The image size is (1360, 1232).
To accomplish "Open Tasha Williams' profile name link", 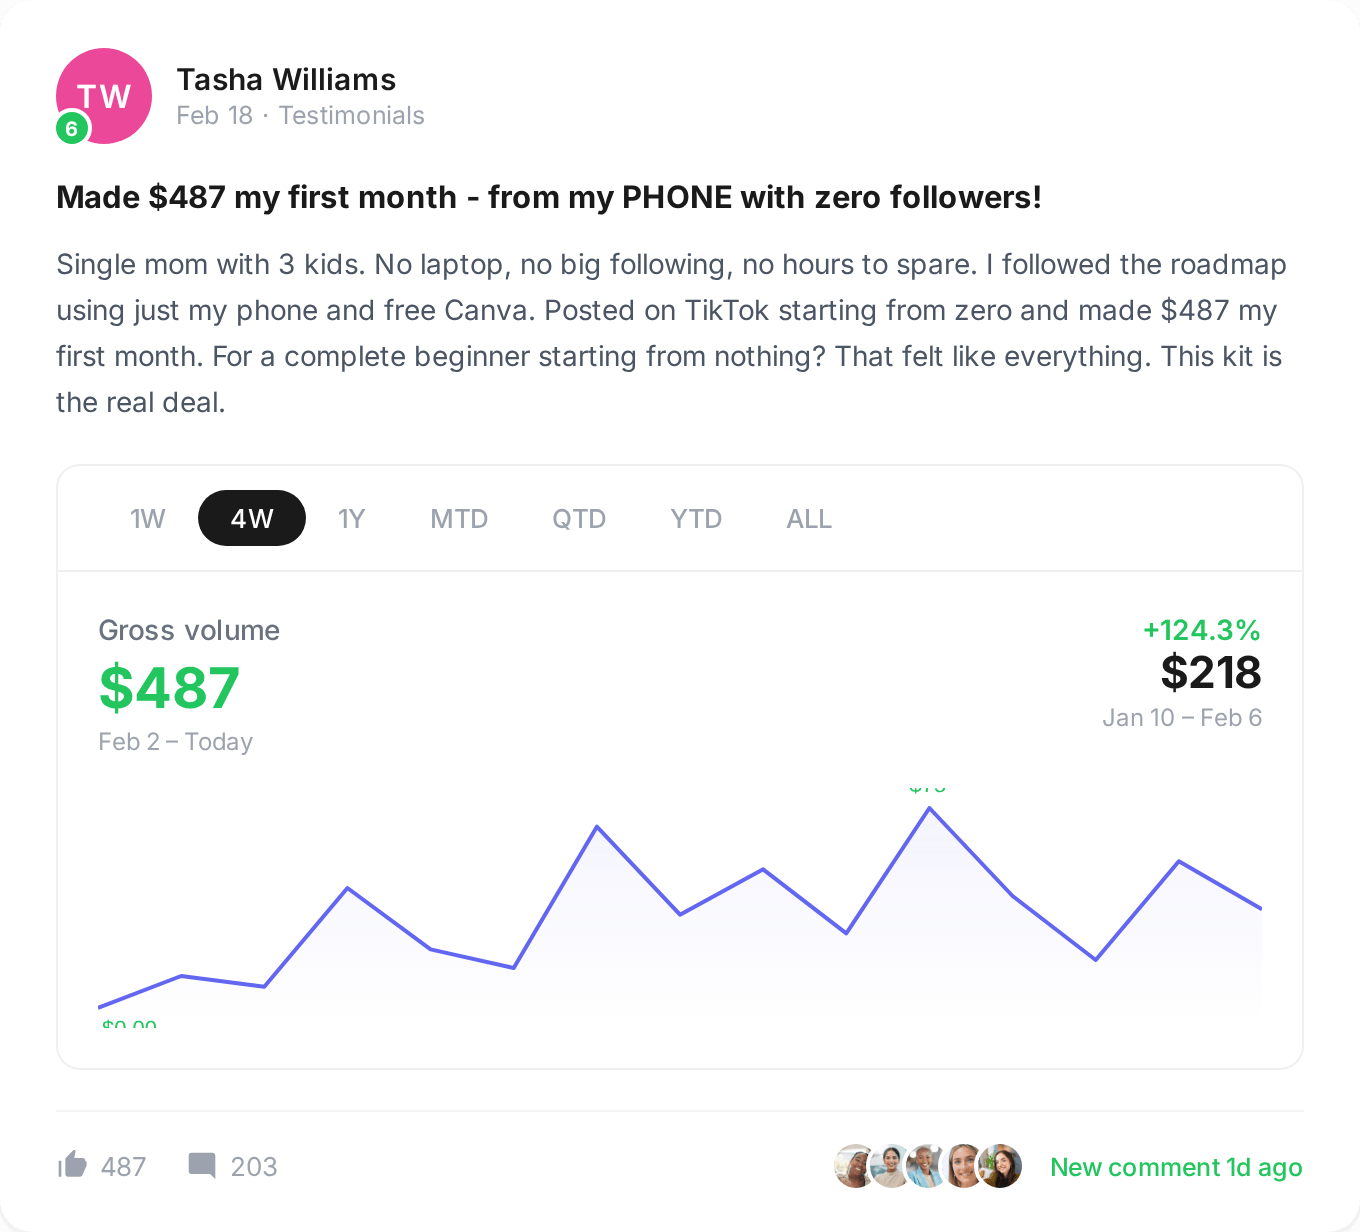I will click(x=286, y=80).
